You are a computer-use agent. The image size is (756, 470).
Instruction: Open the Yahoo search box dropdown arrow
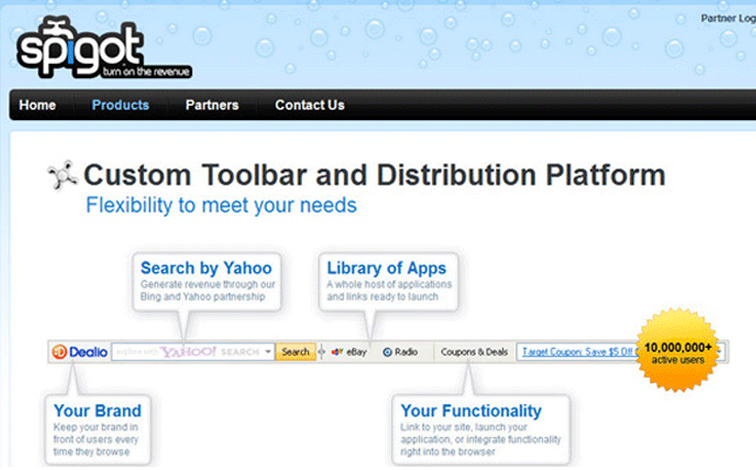268,352
